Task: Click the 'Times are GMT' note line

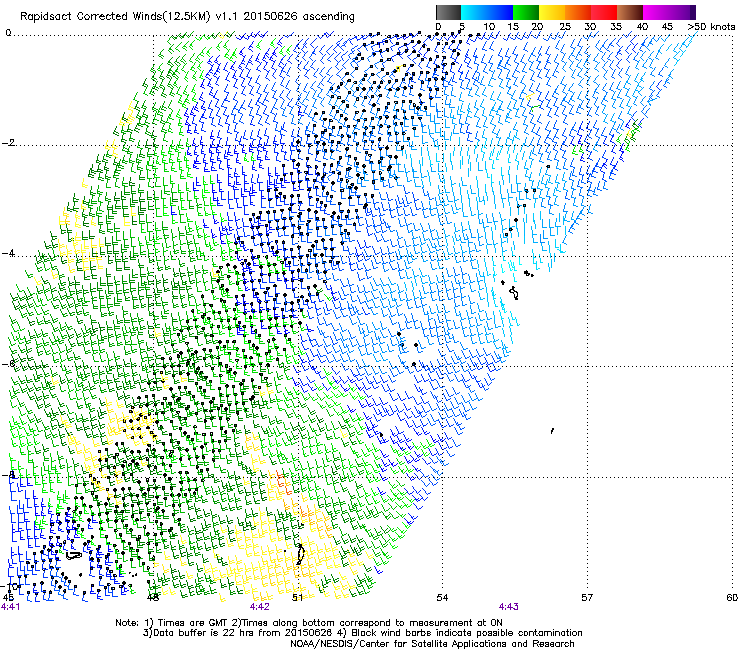Action: [x=309, y=623]
